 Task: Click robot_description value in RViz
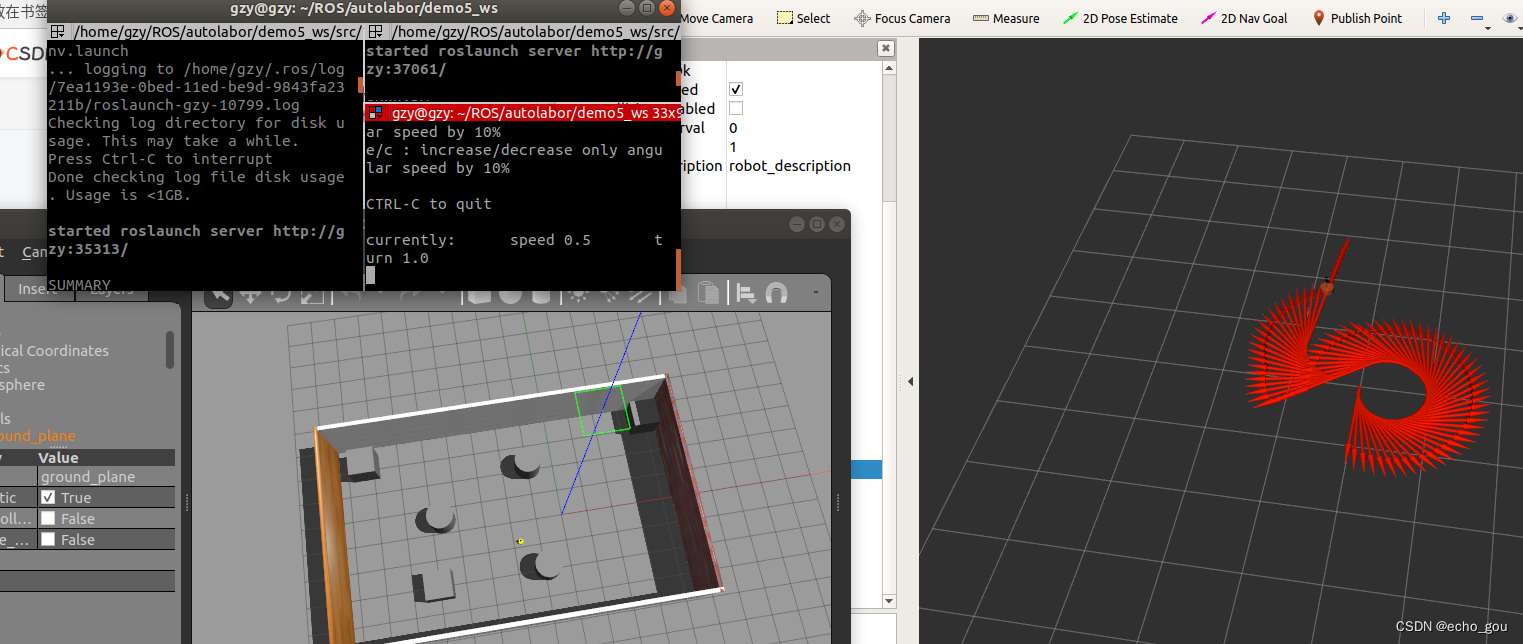coord(790,166)
